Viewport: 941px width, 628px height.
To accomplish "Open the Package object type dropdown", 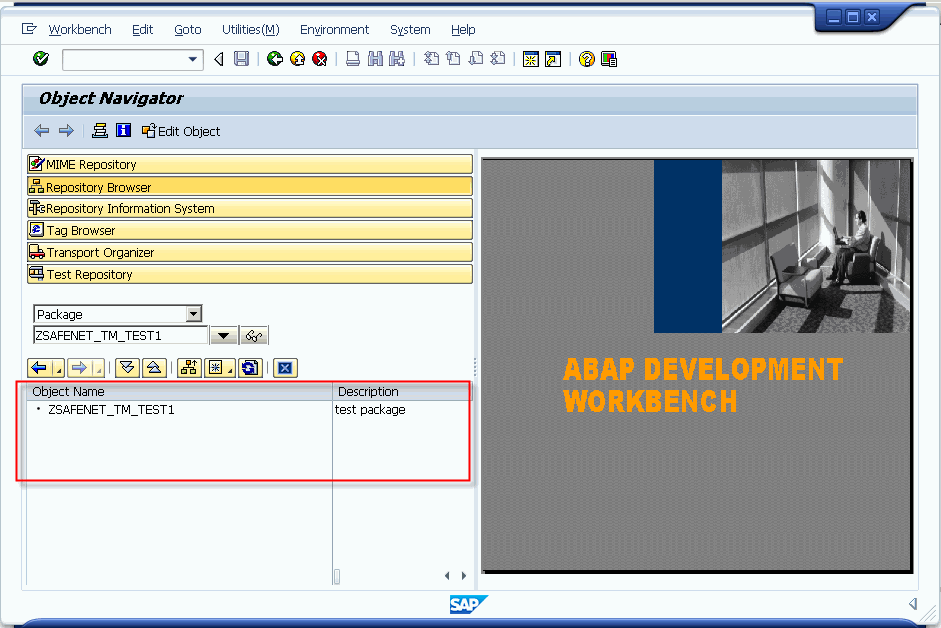I will tap(193, 314).
